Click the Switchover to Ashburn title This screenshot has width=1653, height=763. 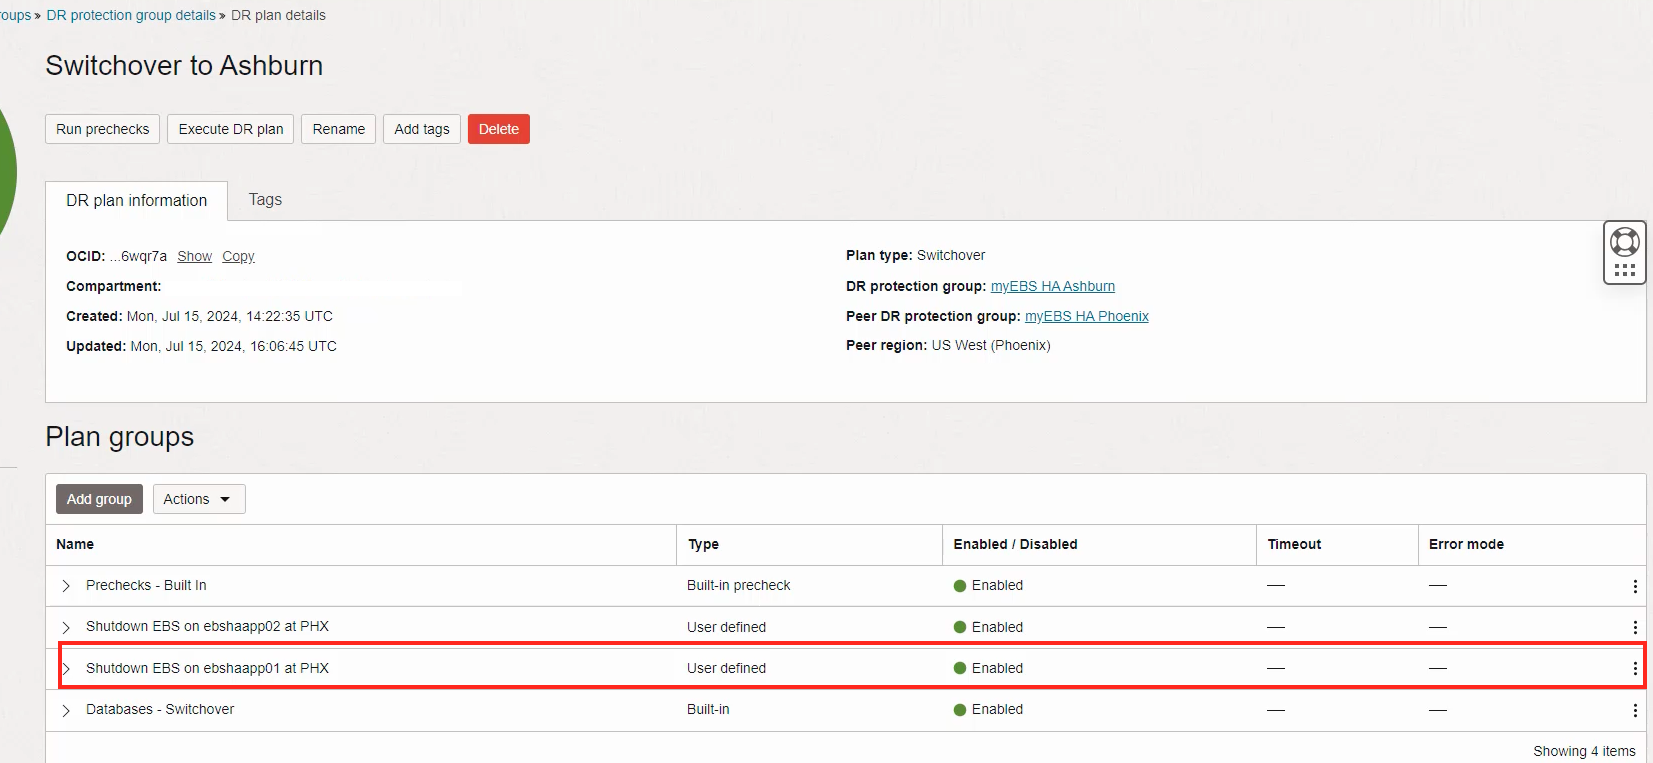(184, 65)
